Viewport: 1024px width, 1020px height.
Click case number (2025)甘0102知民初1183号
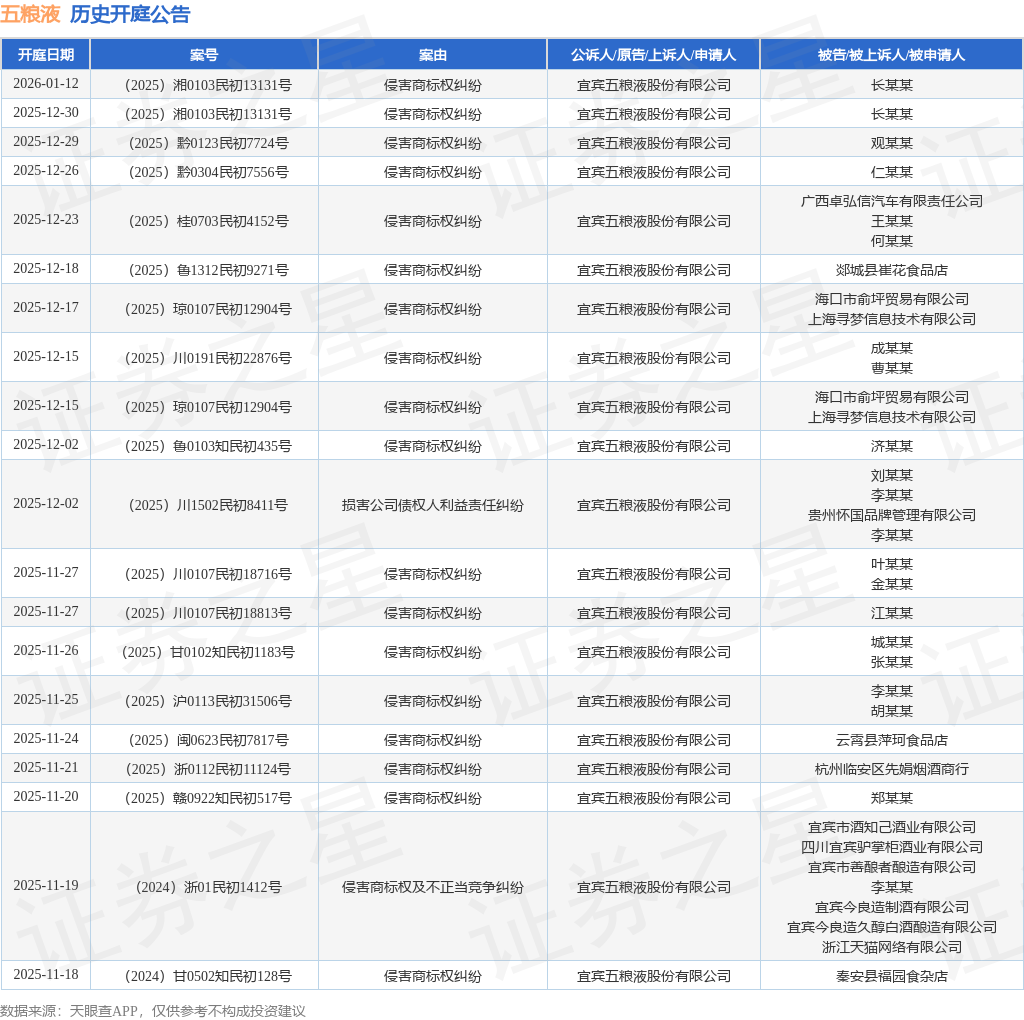208,652
